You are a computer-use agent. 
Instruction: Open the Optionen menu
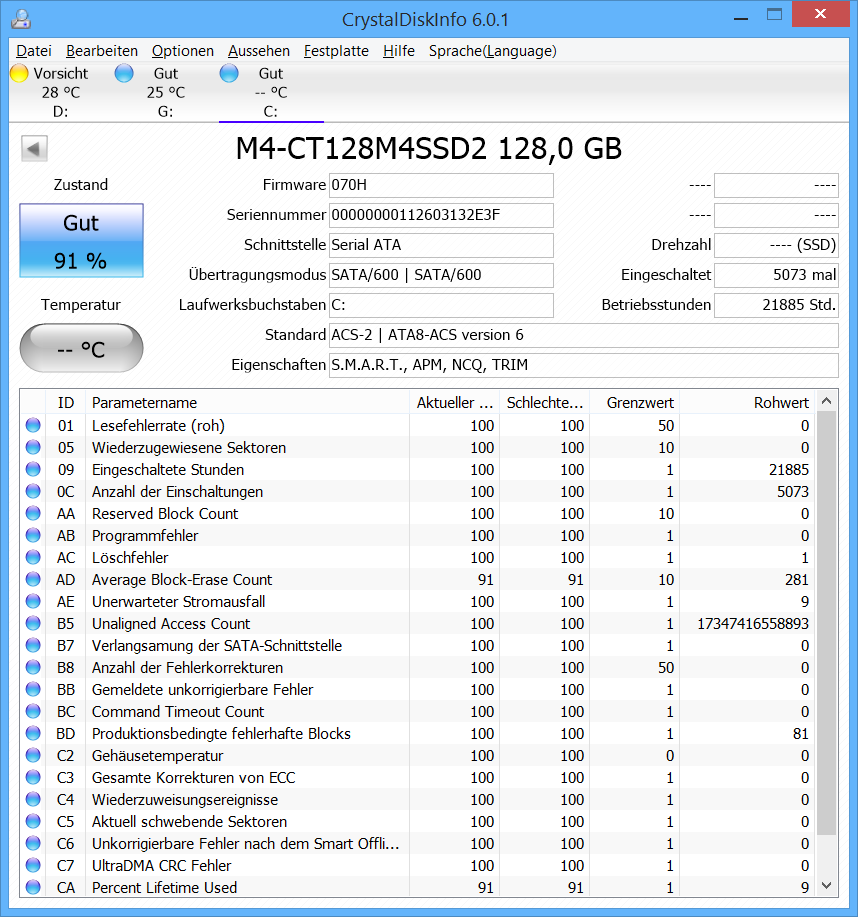182,51
